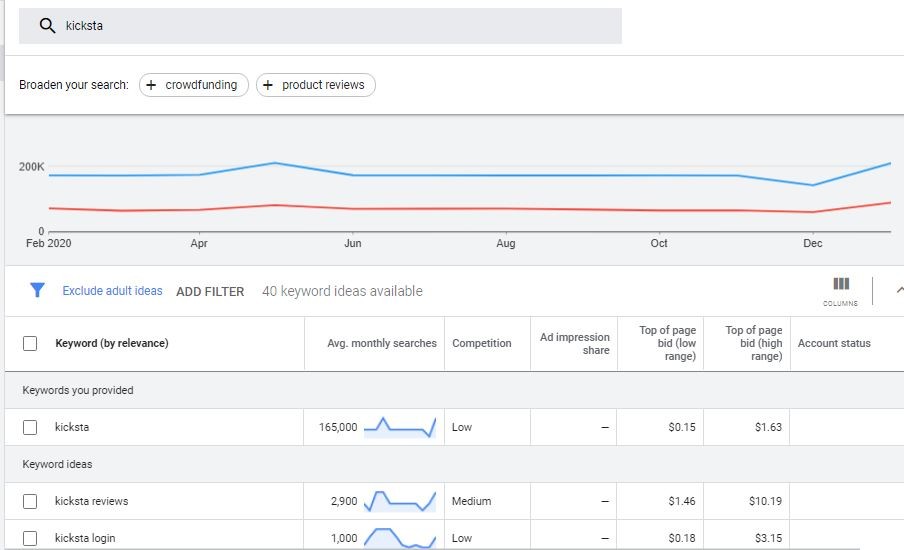Click the Medium competition value
Screen dimensions: 904x550
tap(472, 501)
